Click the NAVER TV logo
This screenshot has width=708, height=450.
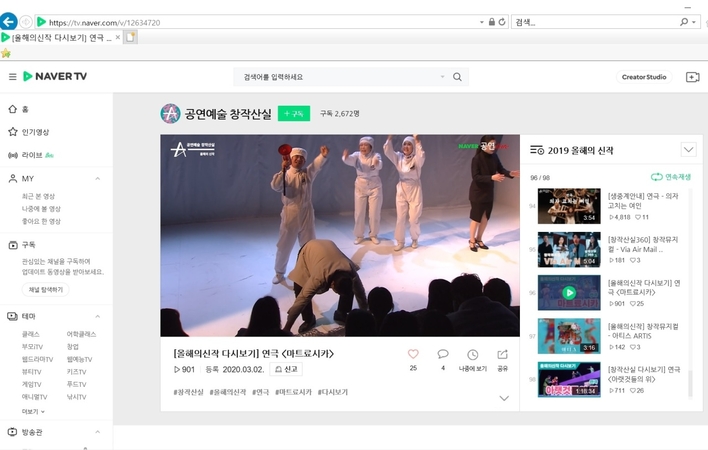pyautogui.click(x=55, y=76)
